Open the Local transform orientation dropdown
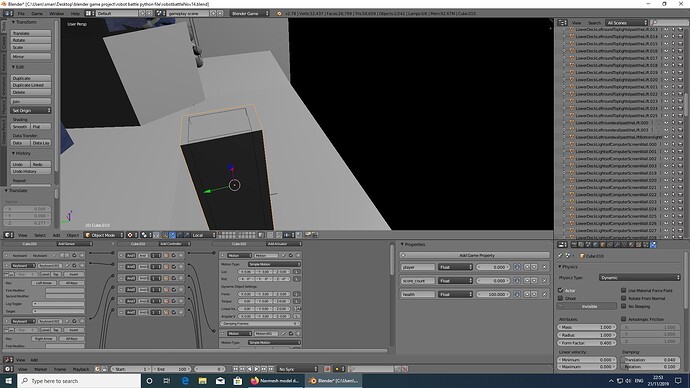 coord(203,235)
